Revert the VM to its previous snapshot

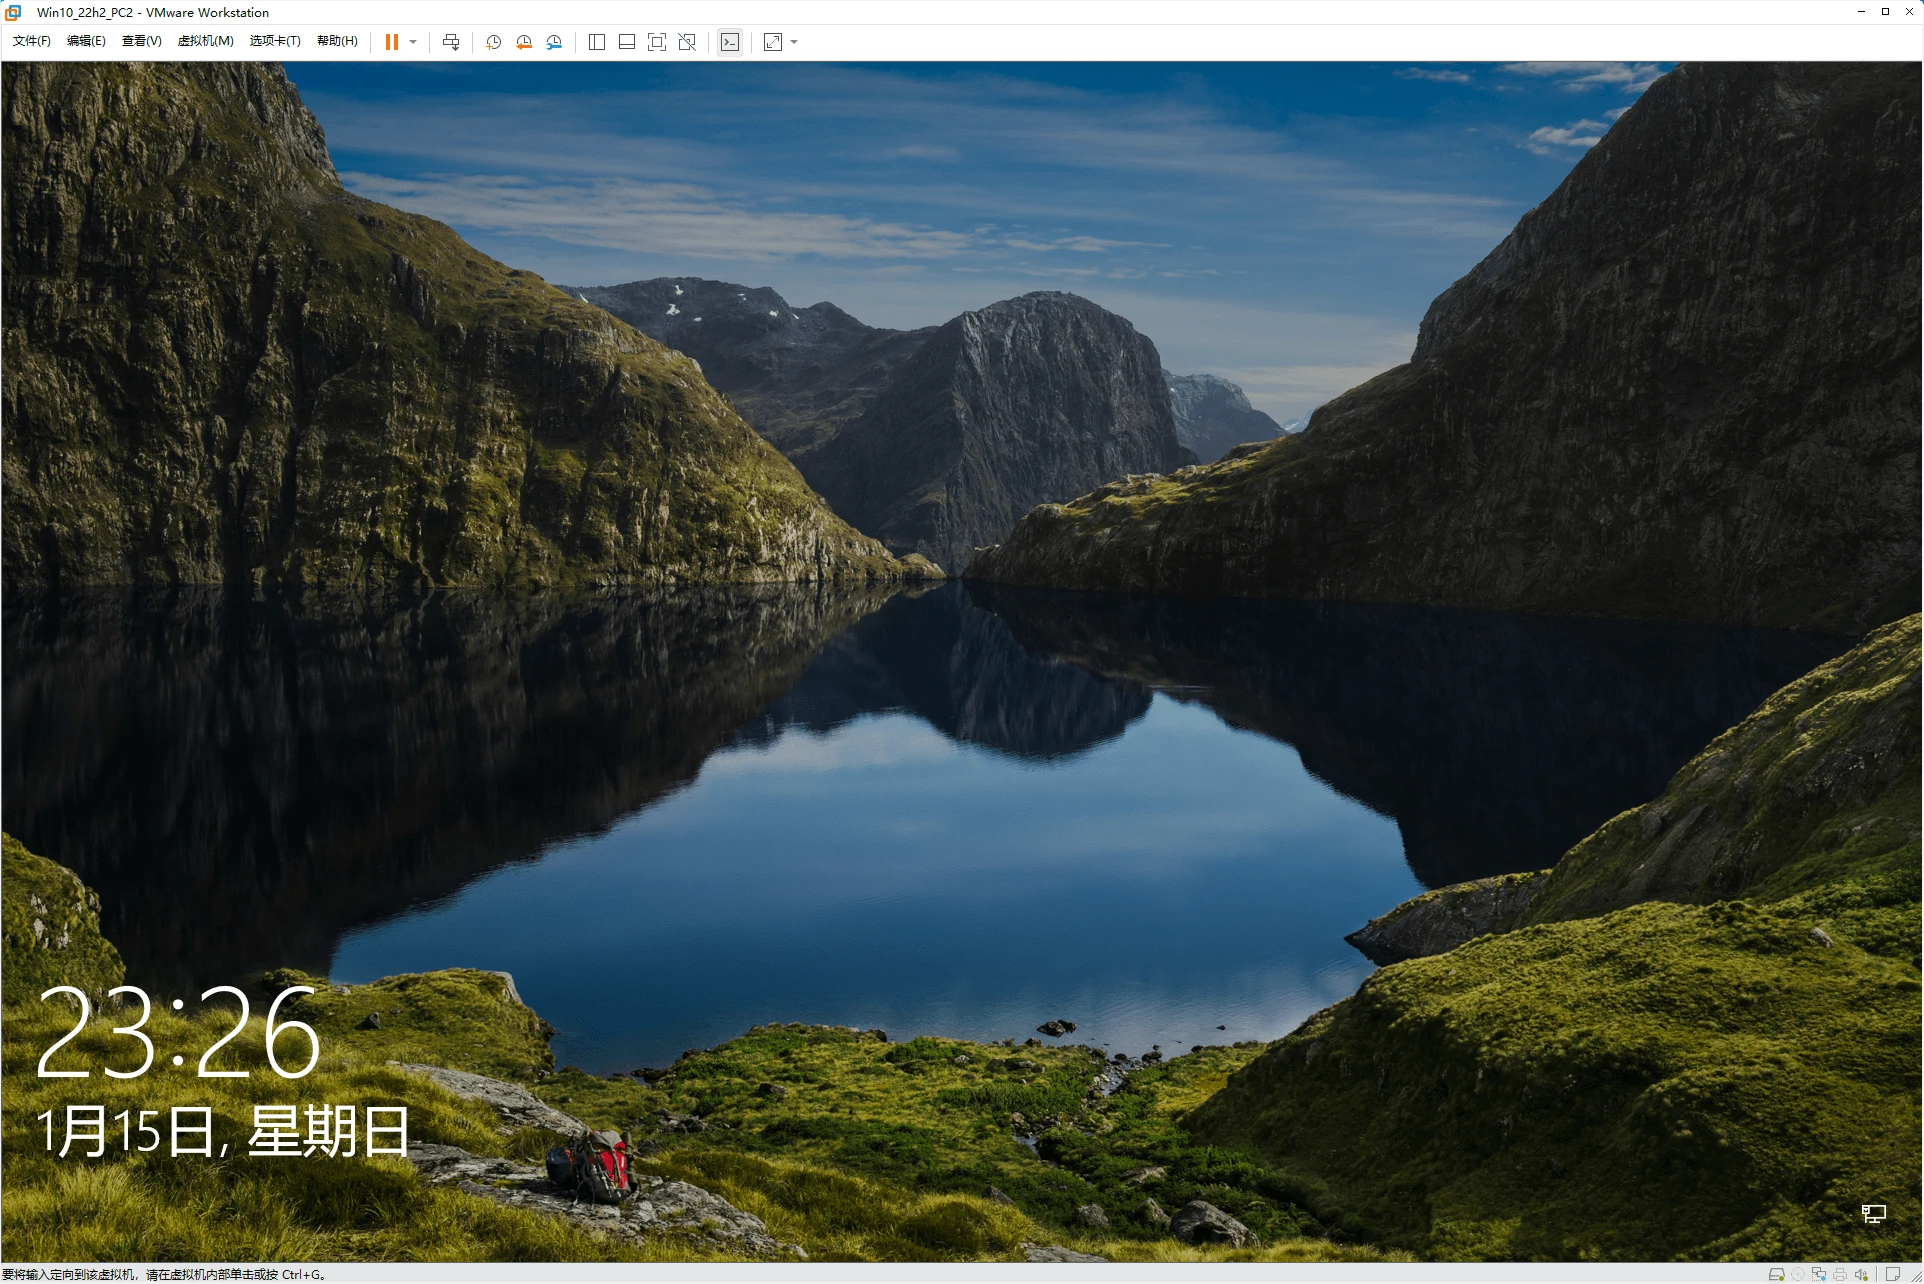pyautogui.click(x=524, y=42)
